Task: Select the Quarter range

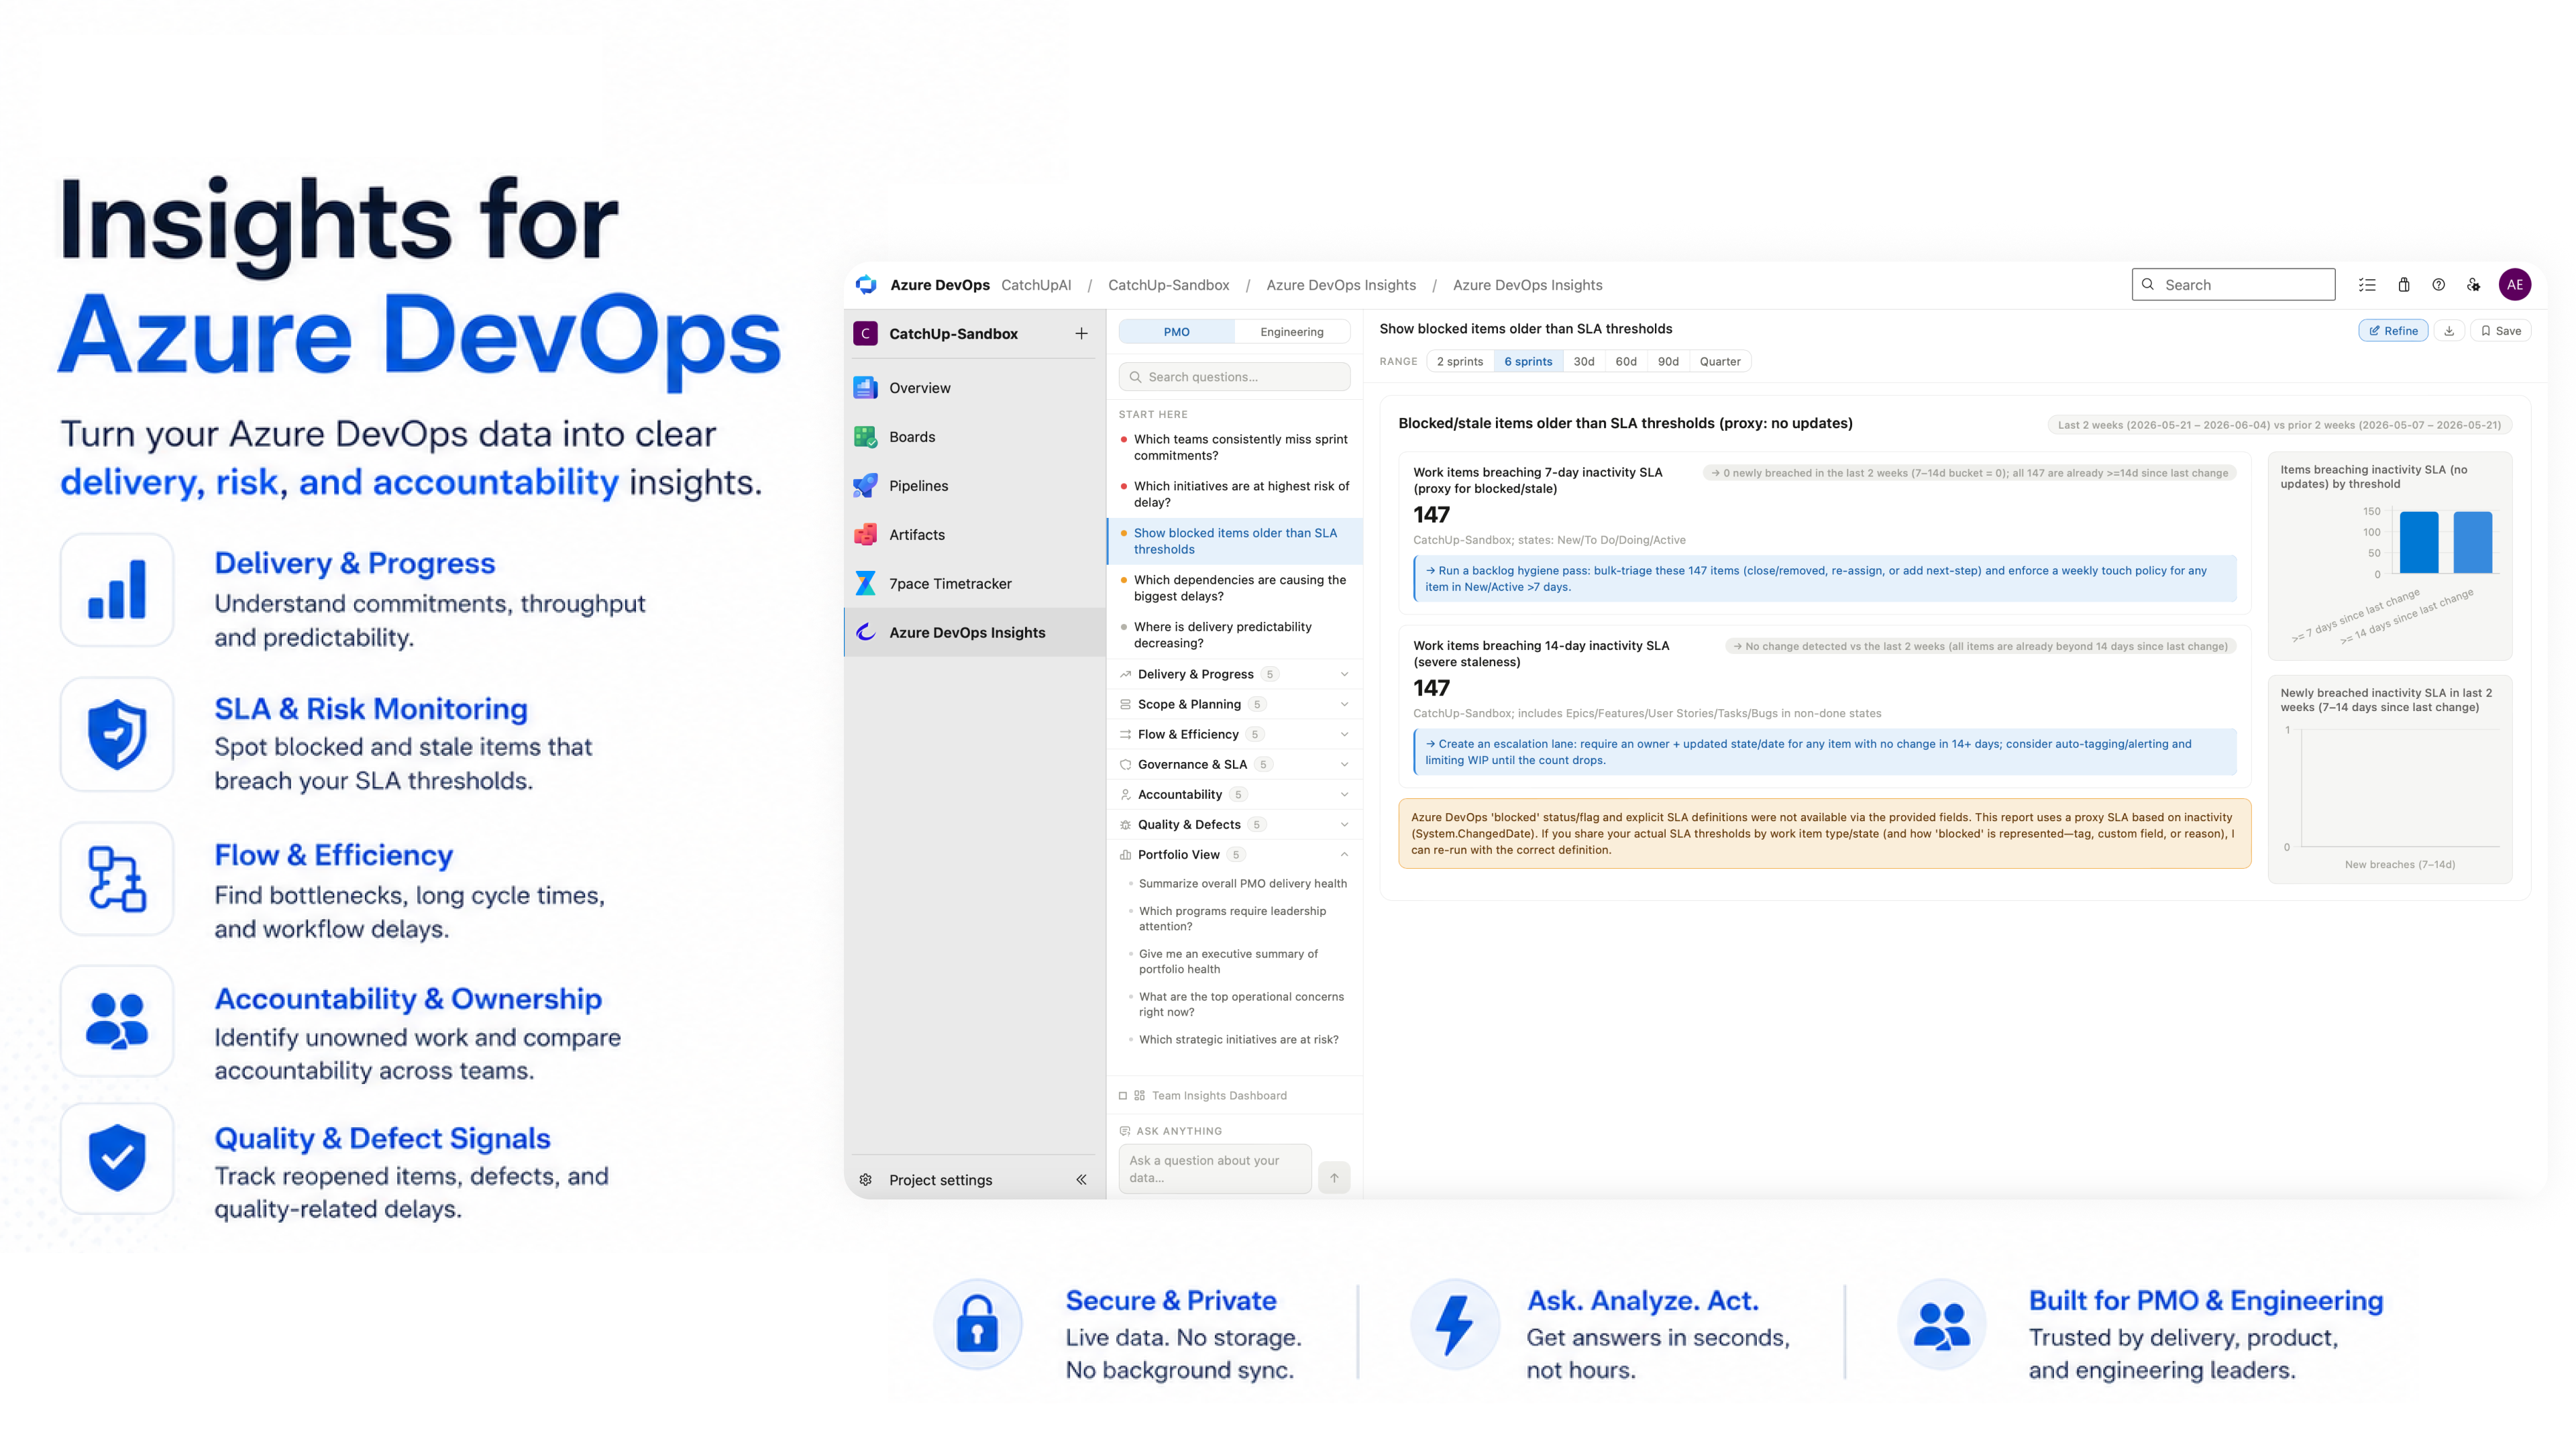Action: click(1720, 362)
